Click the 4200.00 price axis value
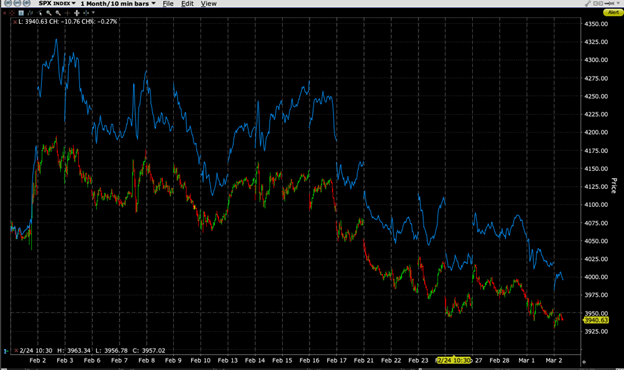624x370 pixels. pos(596,132)
